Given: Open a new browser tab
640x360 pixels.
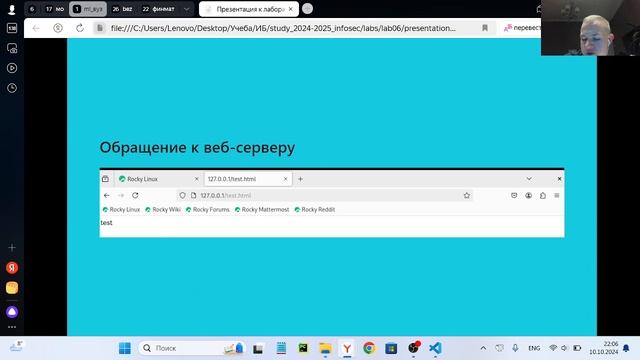Looking at the screenshot, I should [x=307, y=9].
